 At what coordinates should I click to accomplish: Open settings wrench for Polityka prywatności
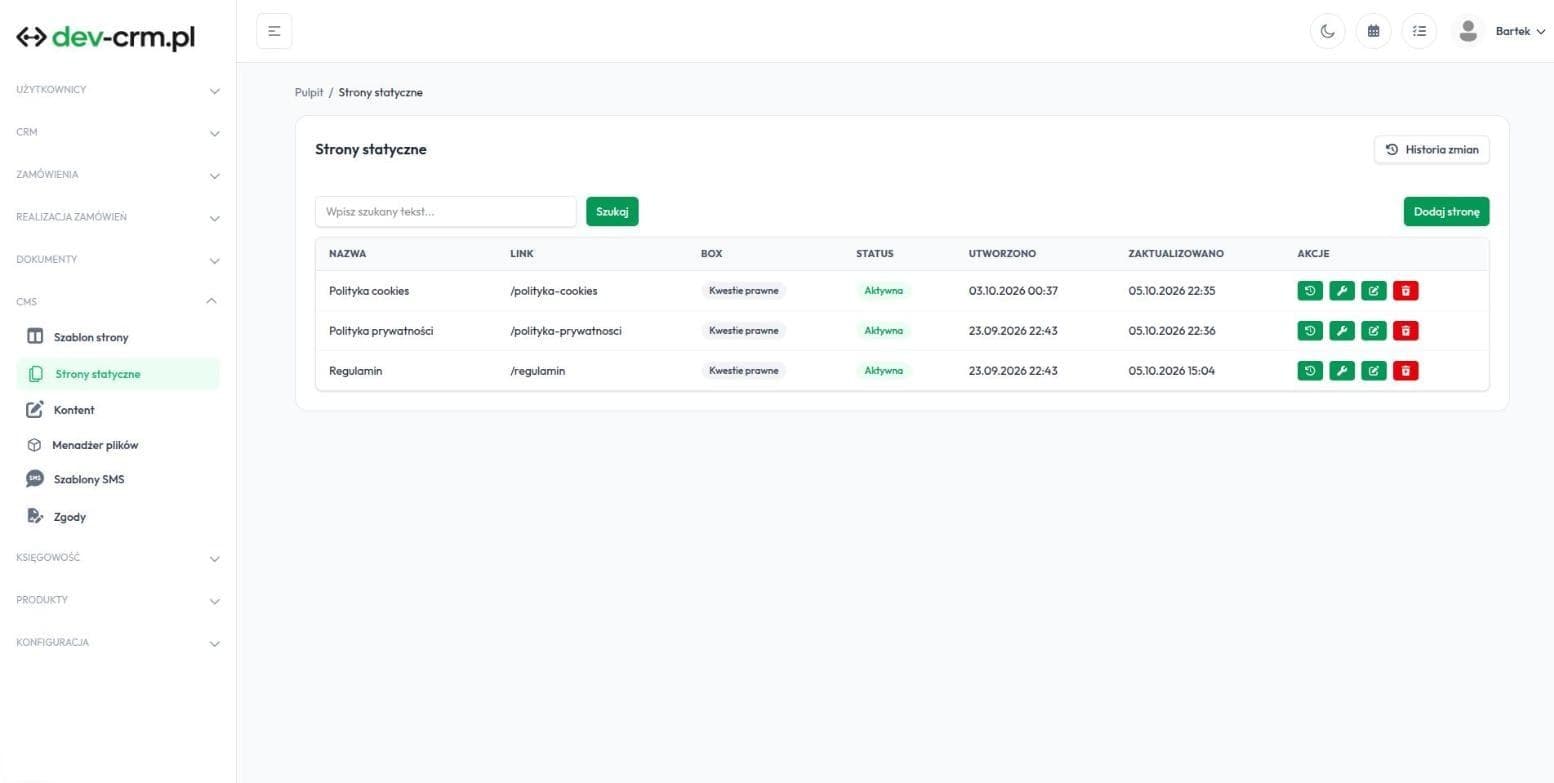click(x=1342, y=331)
